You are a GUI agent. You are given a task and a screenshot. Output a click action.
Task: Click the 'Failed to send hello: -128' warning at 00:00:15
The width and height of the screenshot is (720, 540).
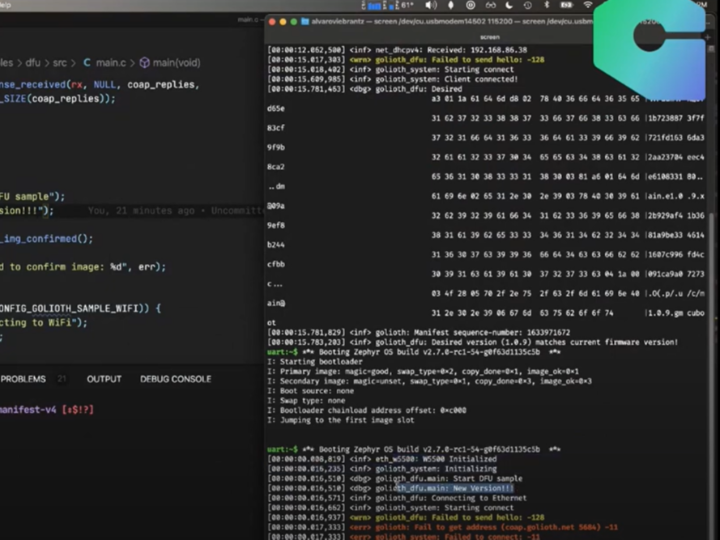tap(406, 60)
